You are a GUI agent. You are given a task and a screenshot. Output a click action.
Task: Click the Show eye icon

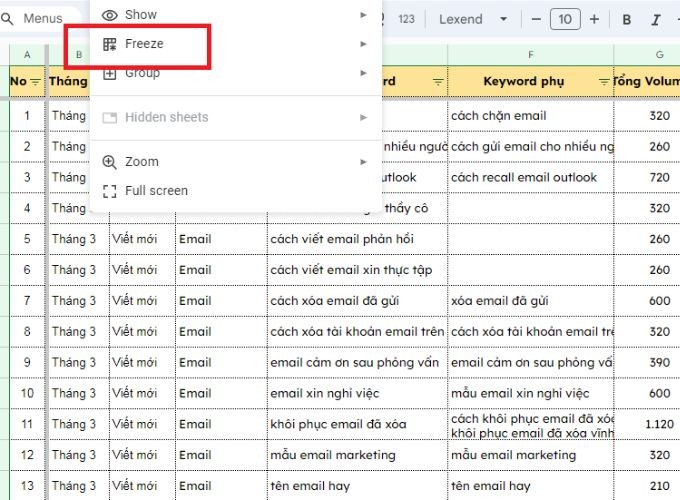click(109, 15)
